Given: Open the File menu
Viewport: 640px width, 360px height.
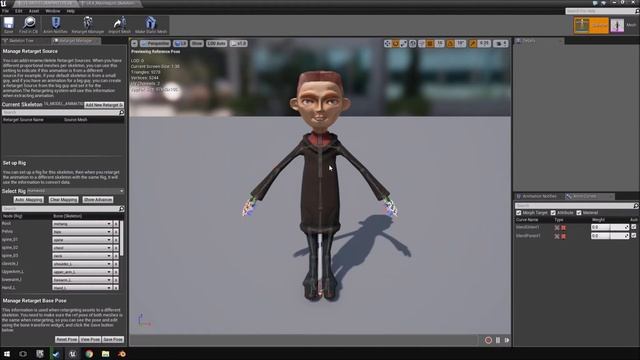Looking at the screenshot, I should (5, 11).
